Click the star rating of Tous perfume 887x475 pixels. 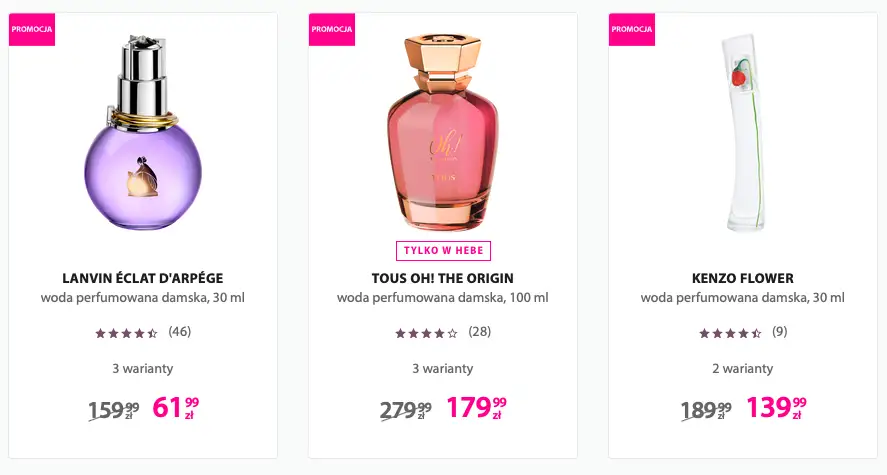pos(426,332)
